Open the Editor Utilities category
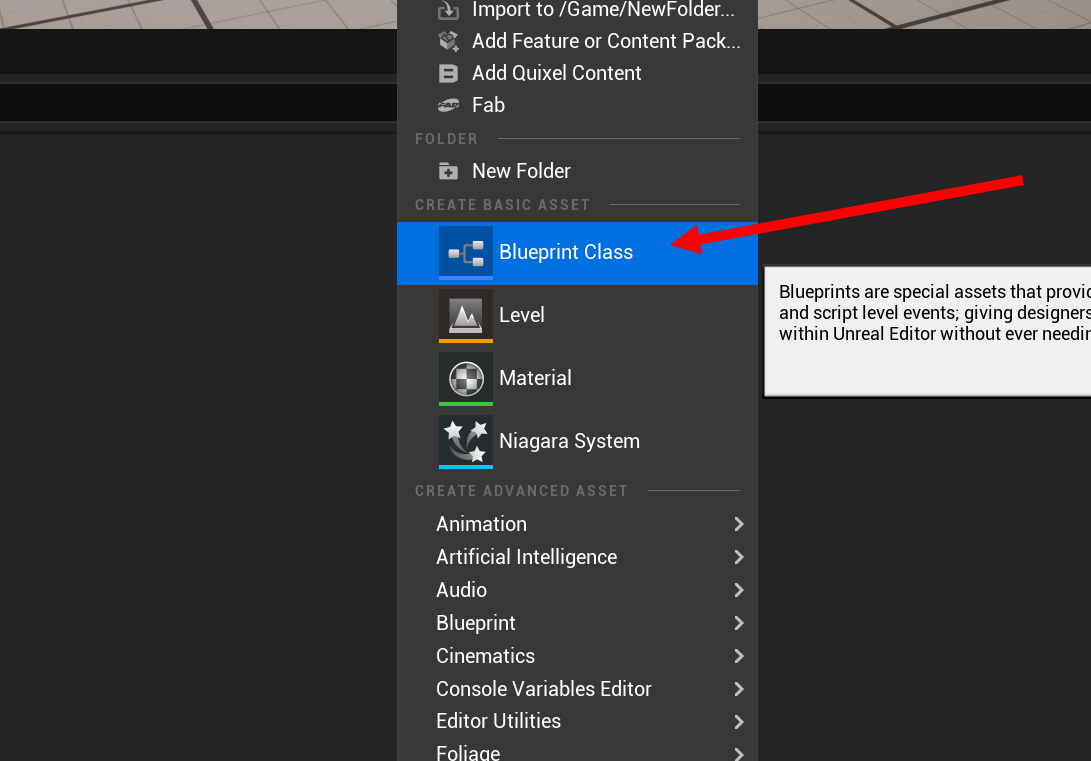The height and width of the screenshot is (761, 1091). point(578,721)
